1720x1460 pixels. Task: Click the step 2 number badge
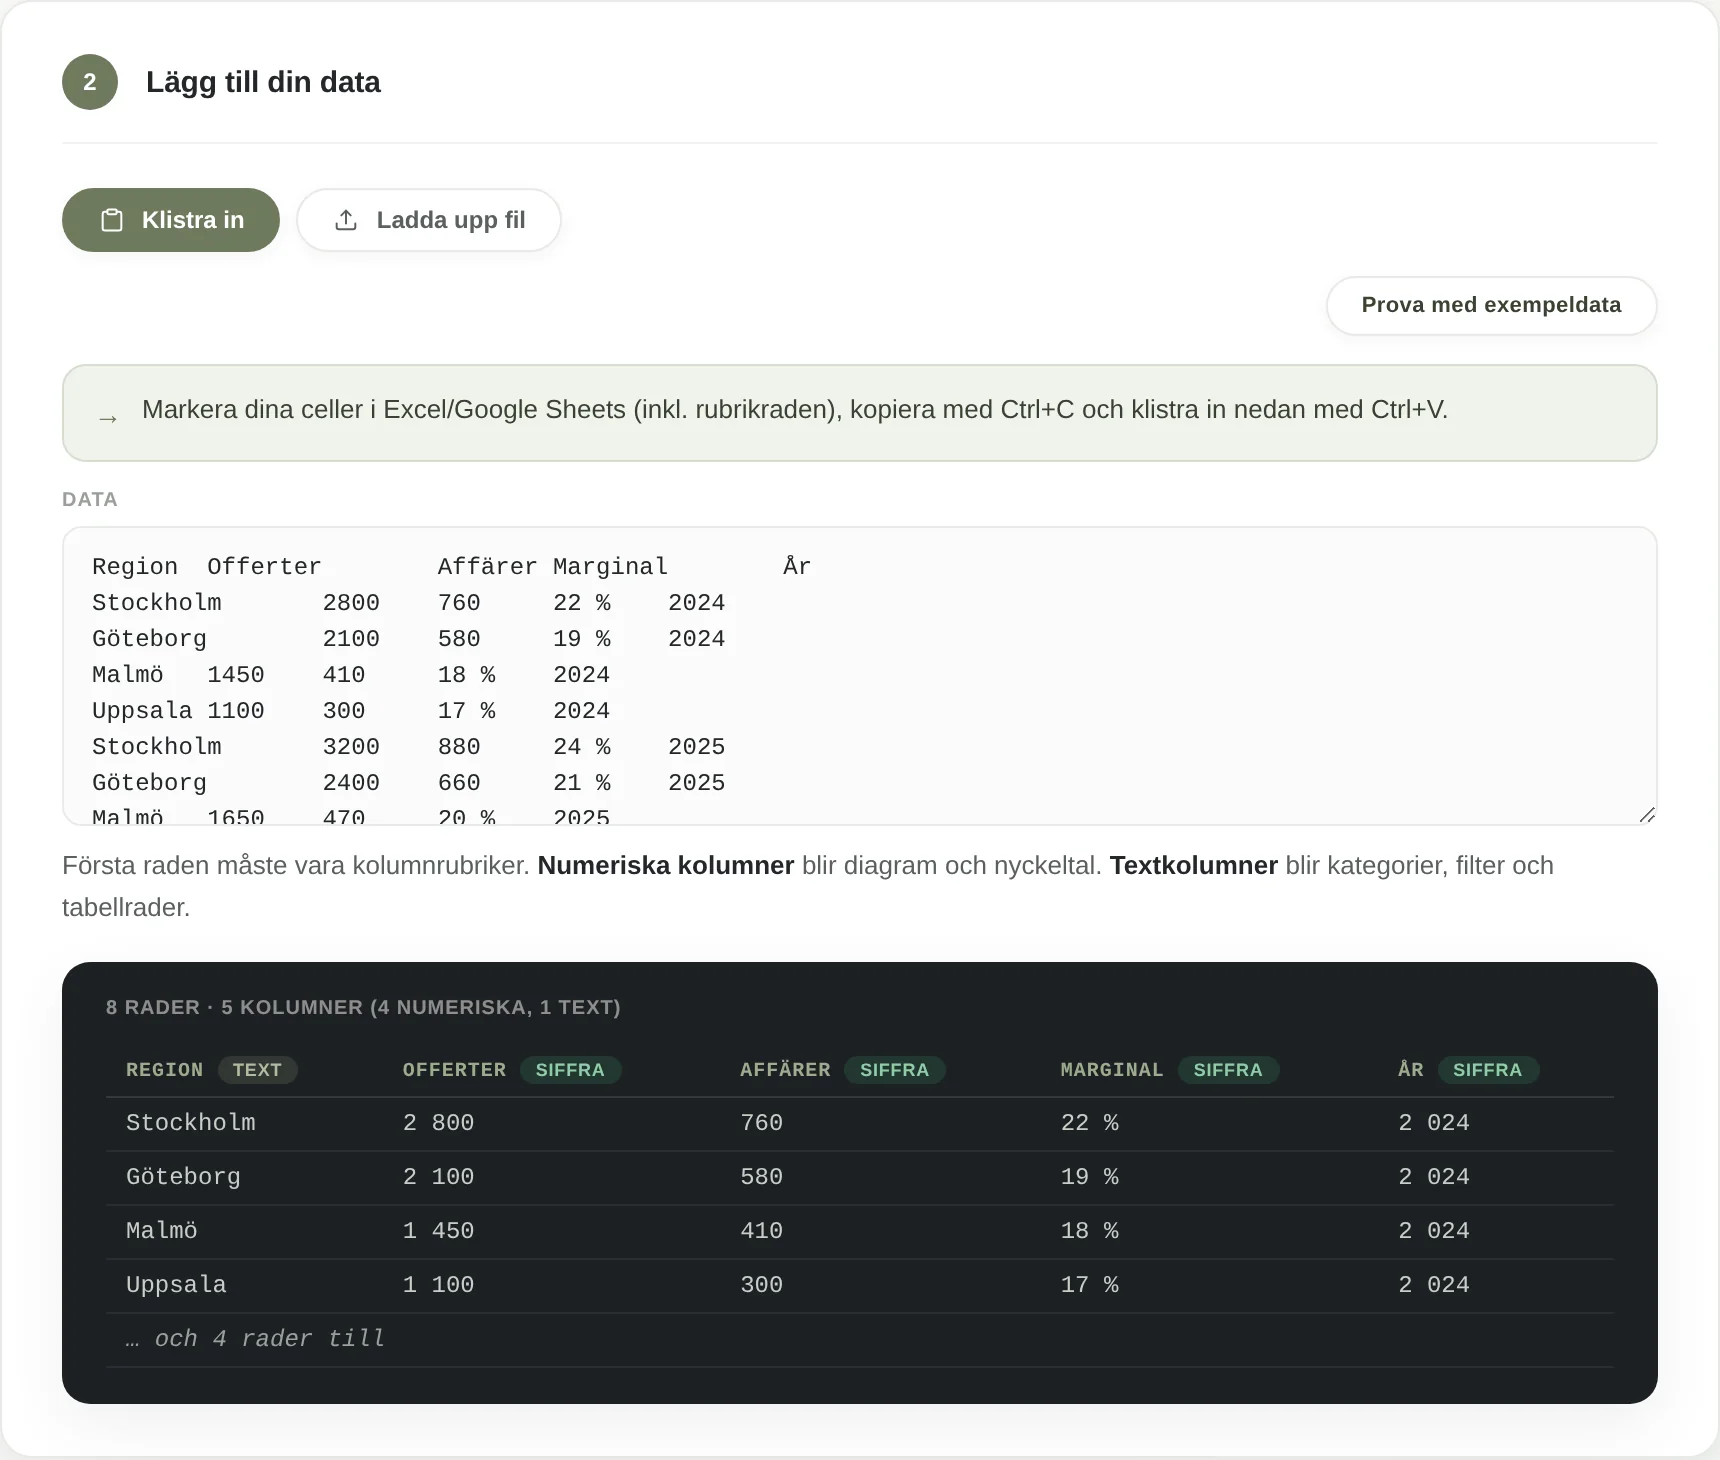(90, 82)
